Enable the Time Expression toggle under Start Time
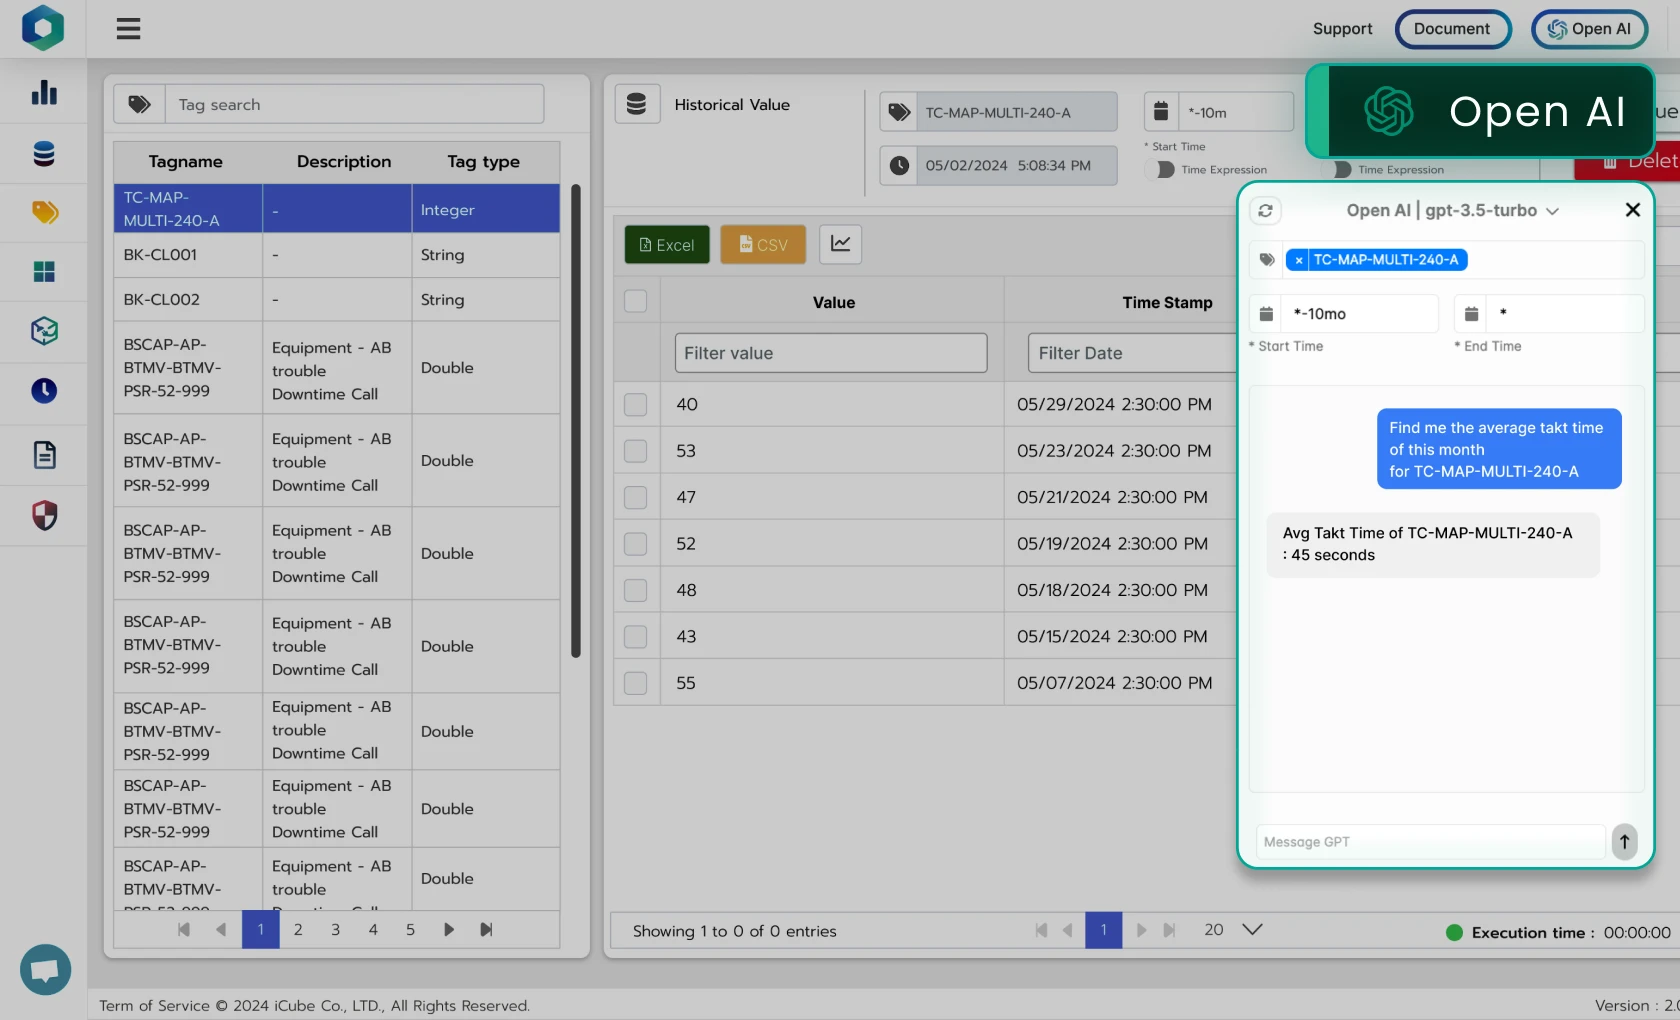Image resolution: width=1680 pixels, height=1020 pixels. point(1164,170)
